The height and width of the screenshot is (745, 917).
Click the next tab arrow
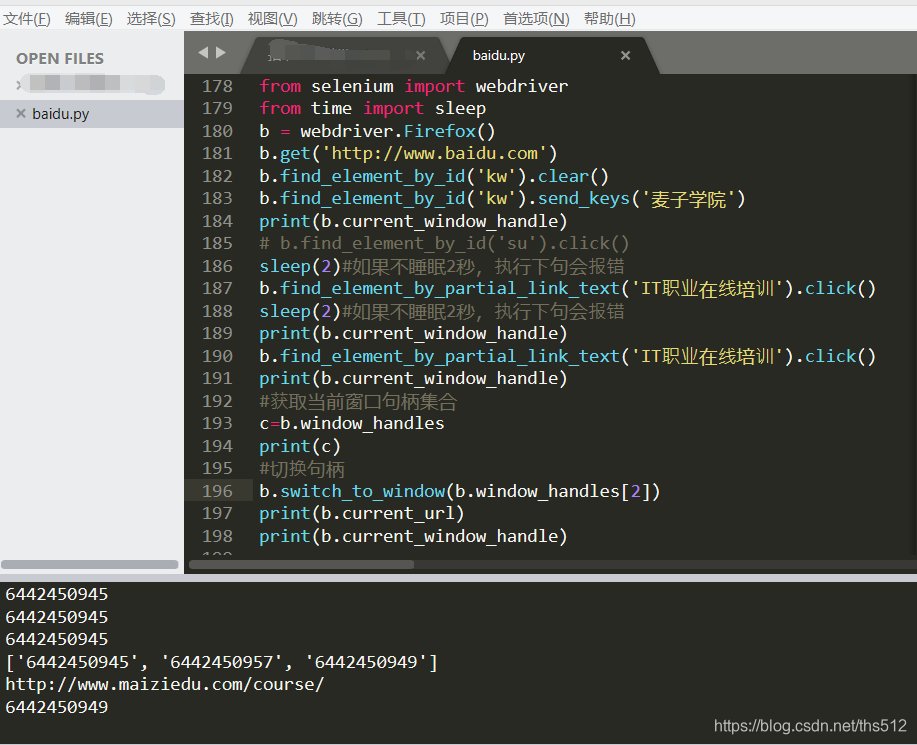click(221, 53)
